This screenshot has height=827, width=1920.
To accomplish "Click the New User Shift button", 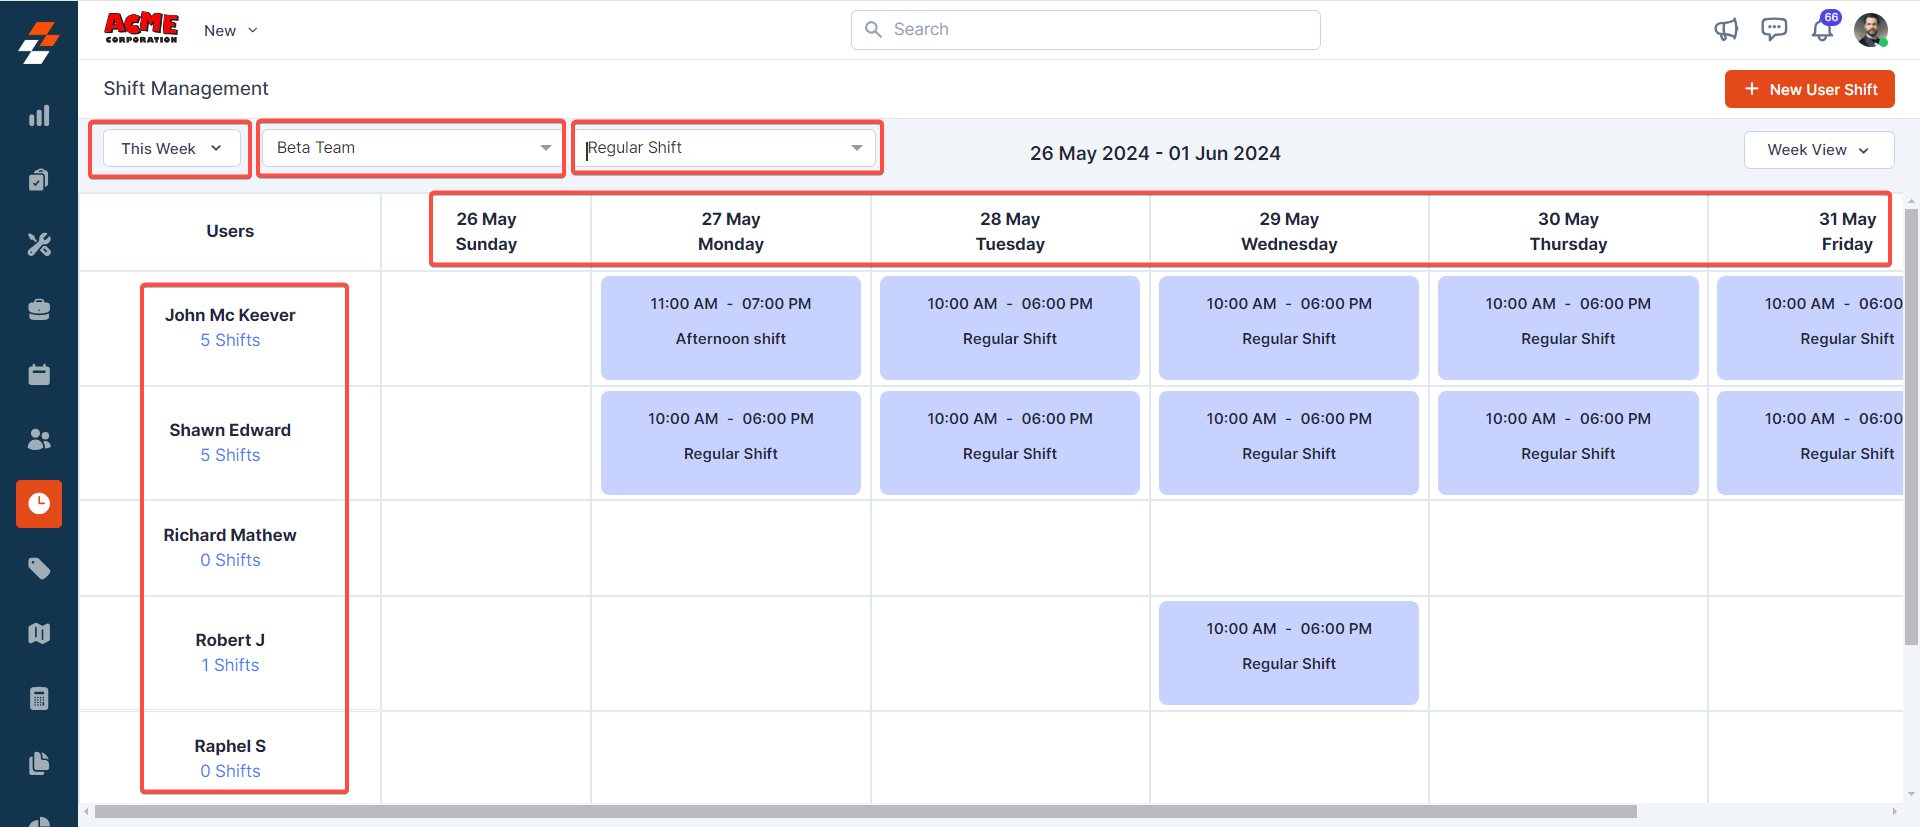I will tap(1809, 89).
